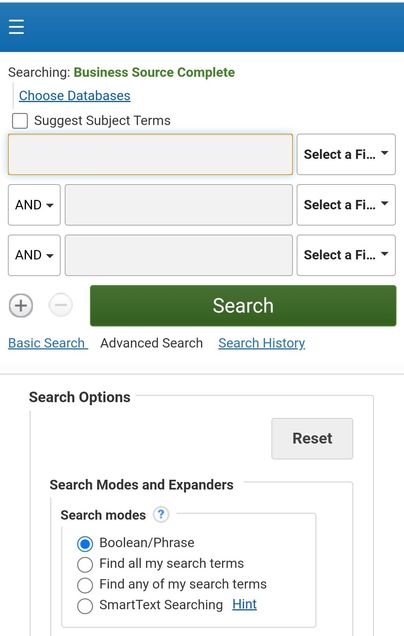Focus the first search text field
The height and width of the screenshot is (636, 404).
pyautogui.click(x=150, y=155)
